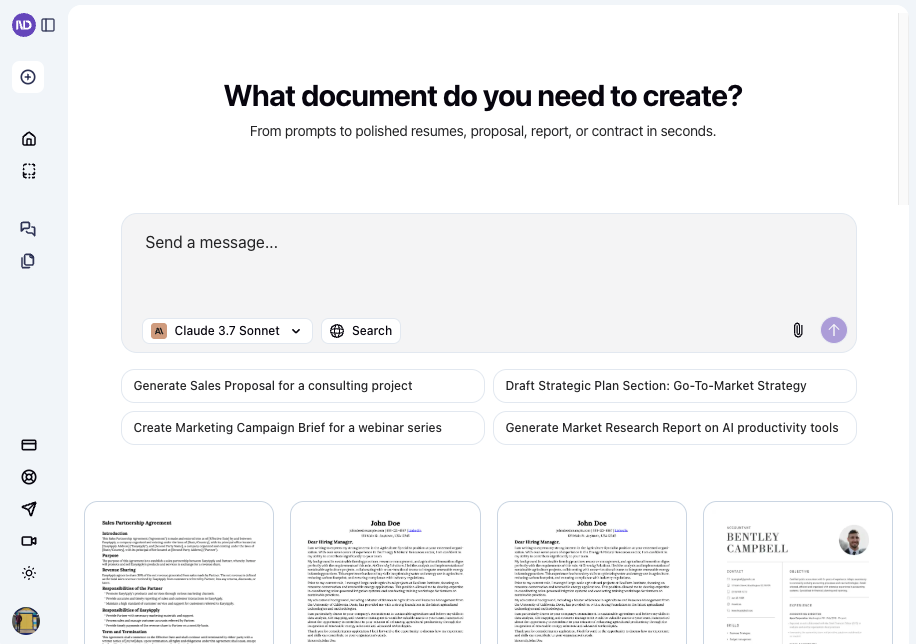Select the Home icon in the sidebar
The width and height of the screenshot is (916, 644).
tap(28, 138)
